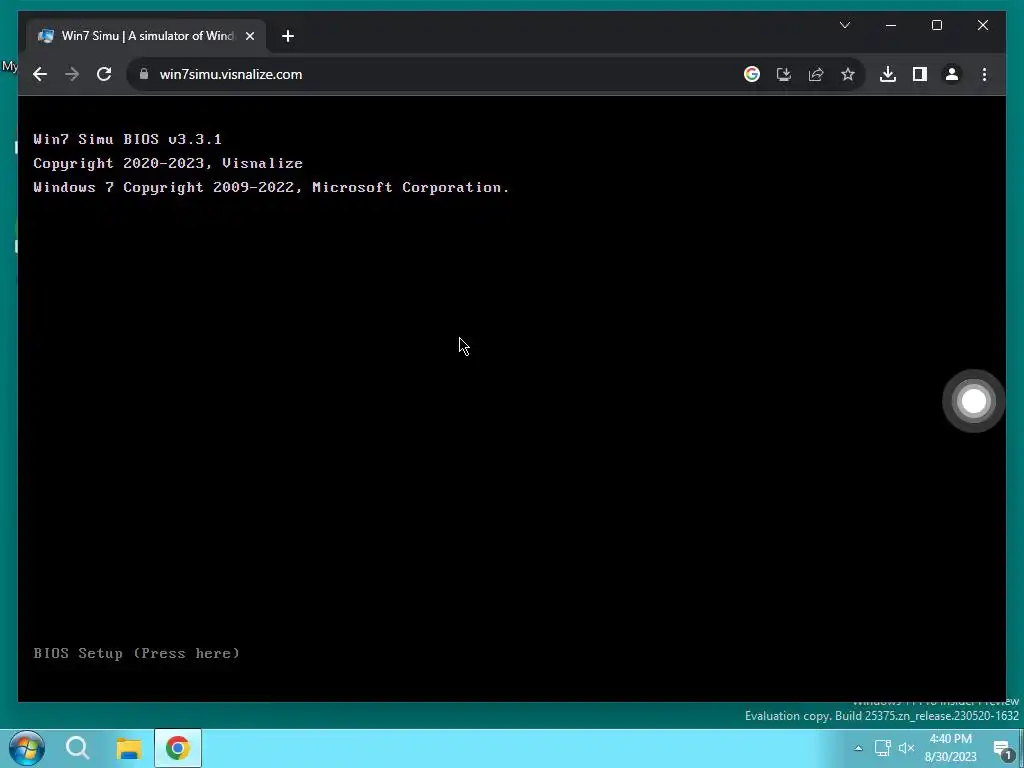Screen dimensions: 1024x768
Task: Share this page via share icon
Action: click(816, 74)
